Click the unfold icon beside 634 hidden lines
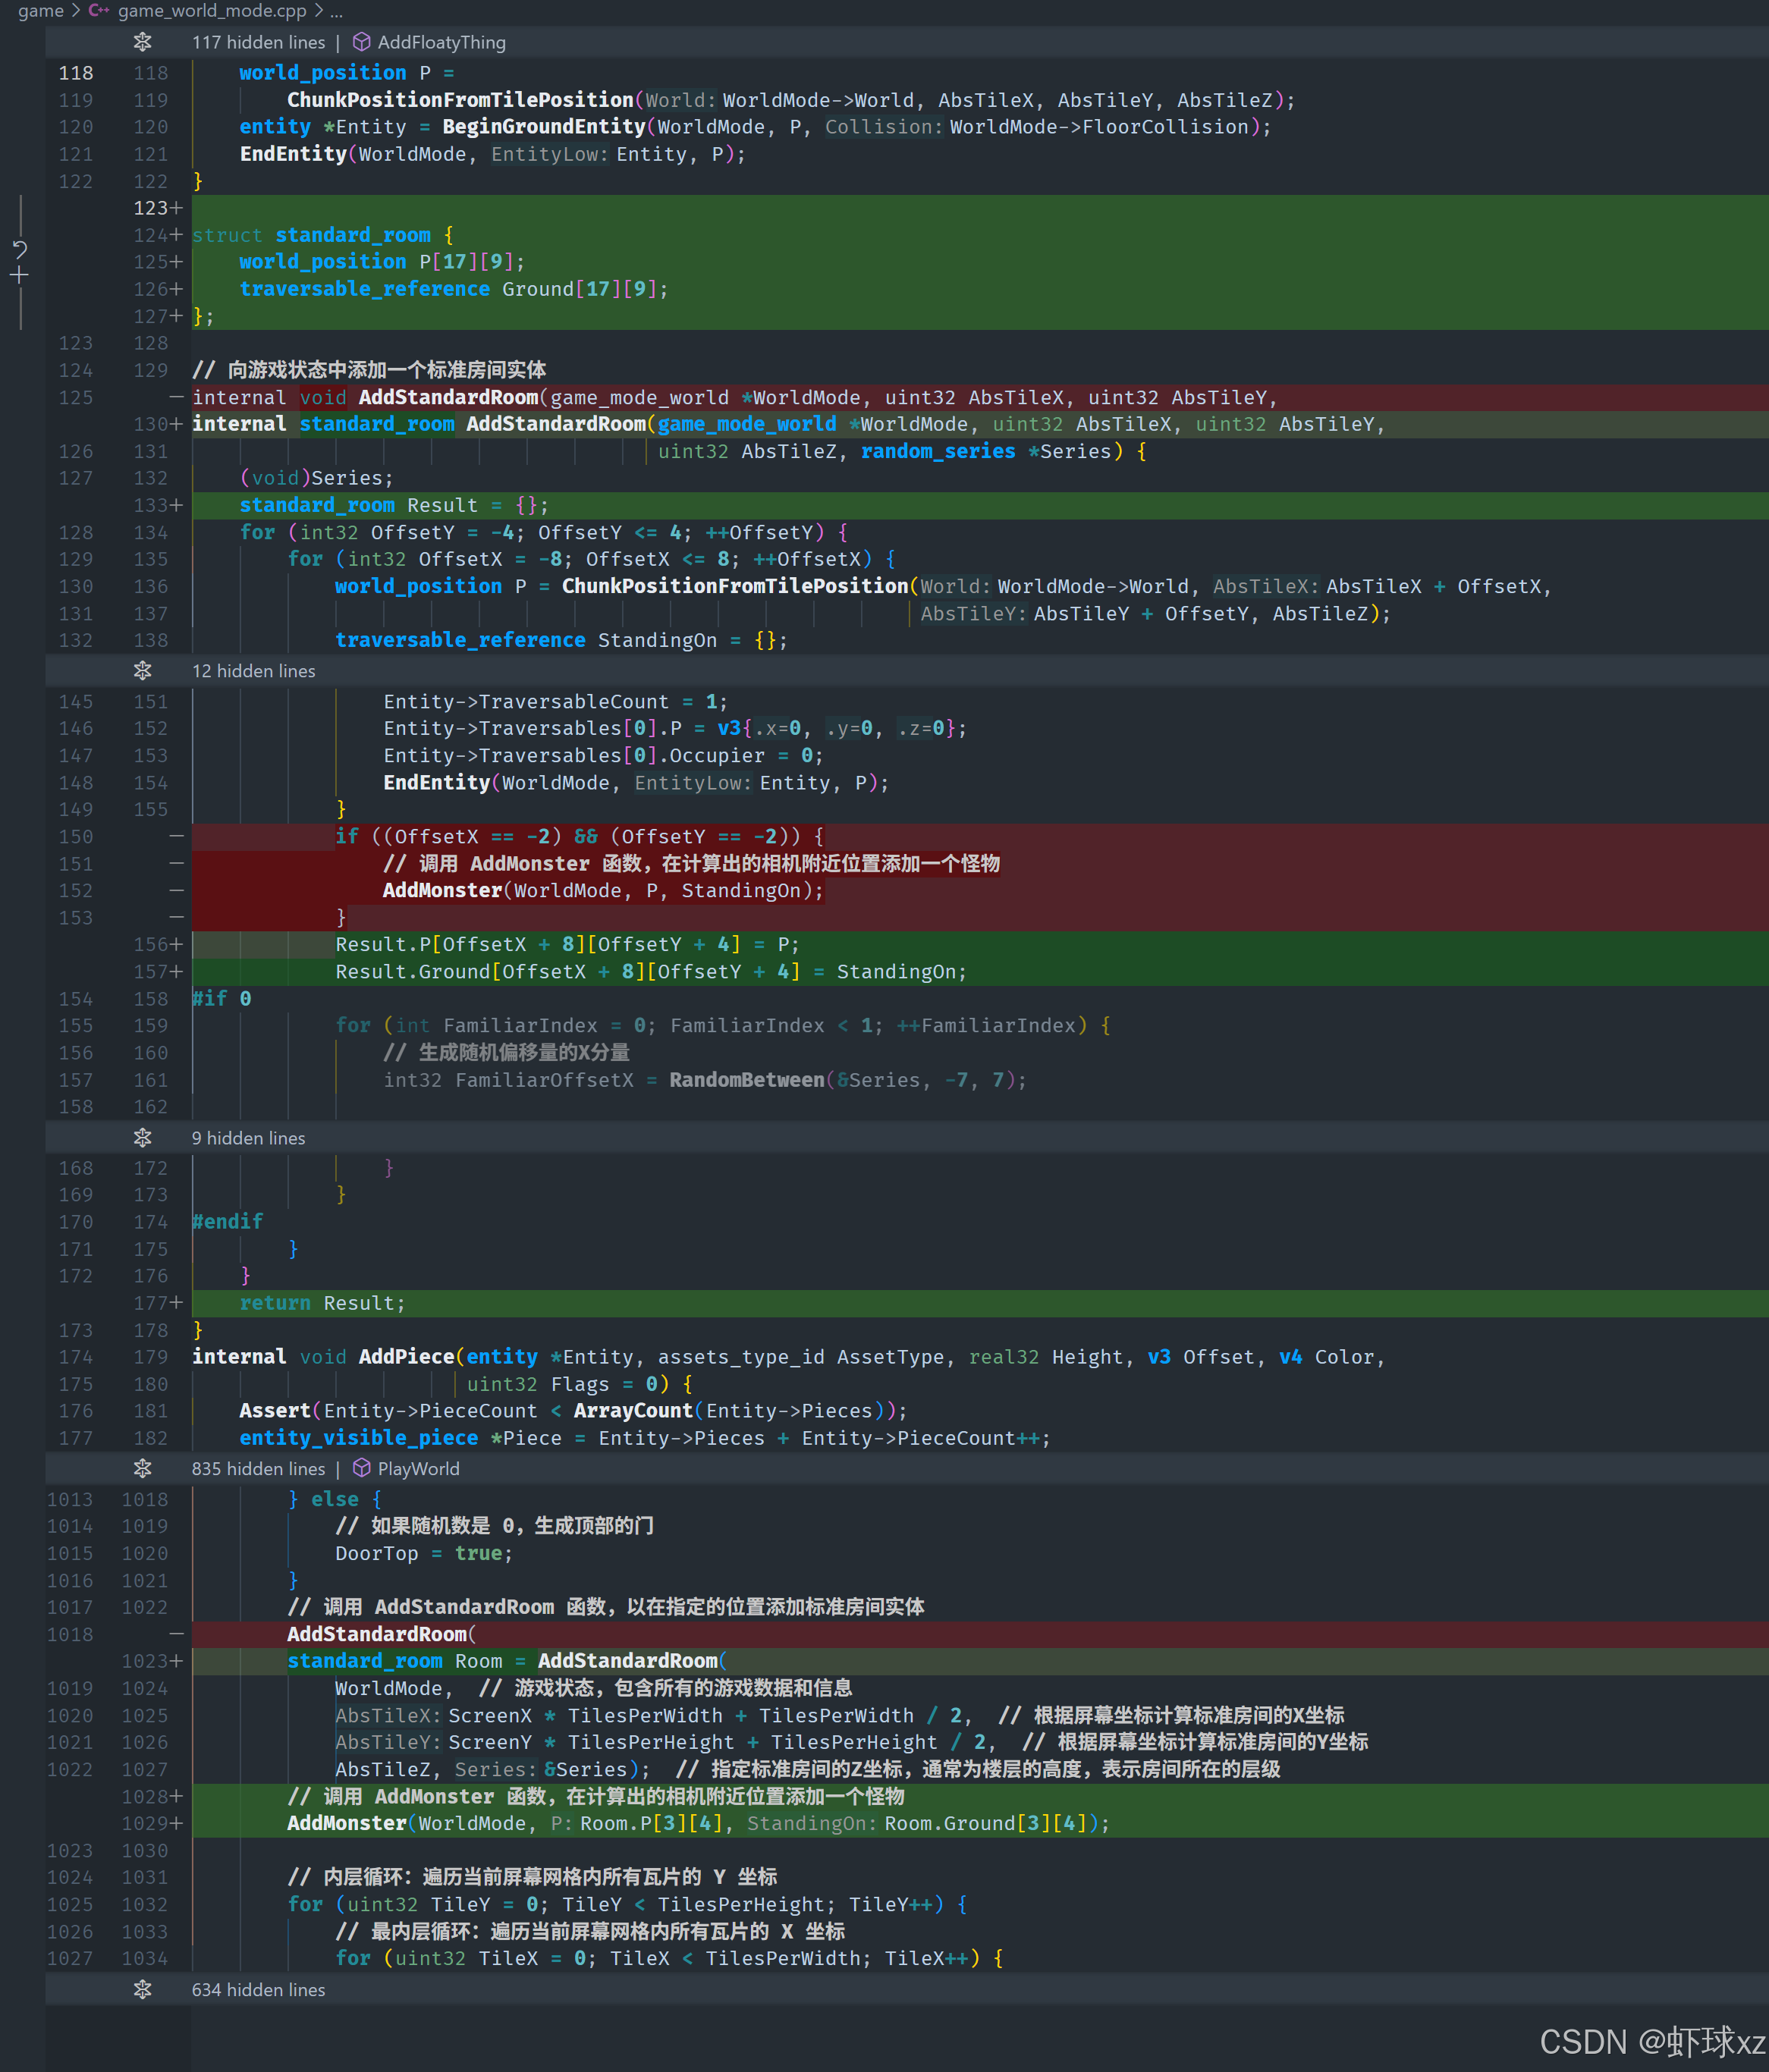This screenshot has height=2072, width=1769. [142, 1989]
